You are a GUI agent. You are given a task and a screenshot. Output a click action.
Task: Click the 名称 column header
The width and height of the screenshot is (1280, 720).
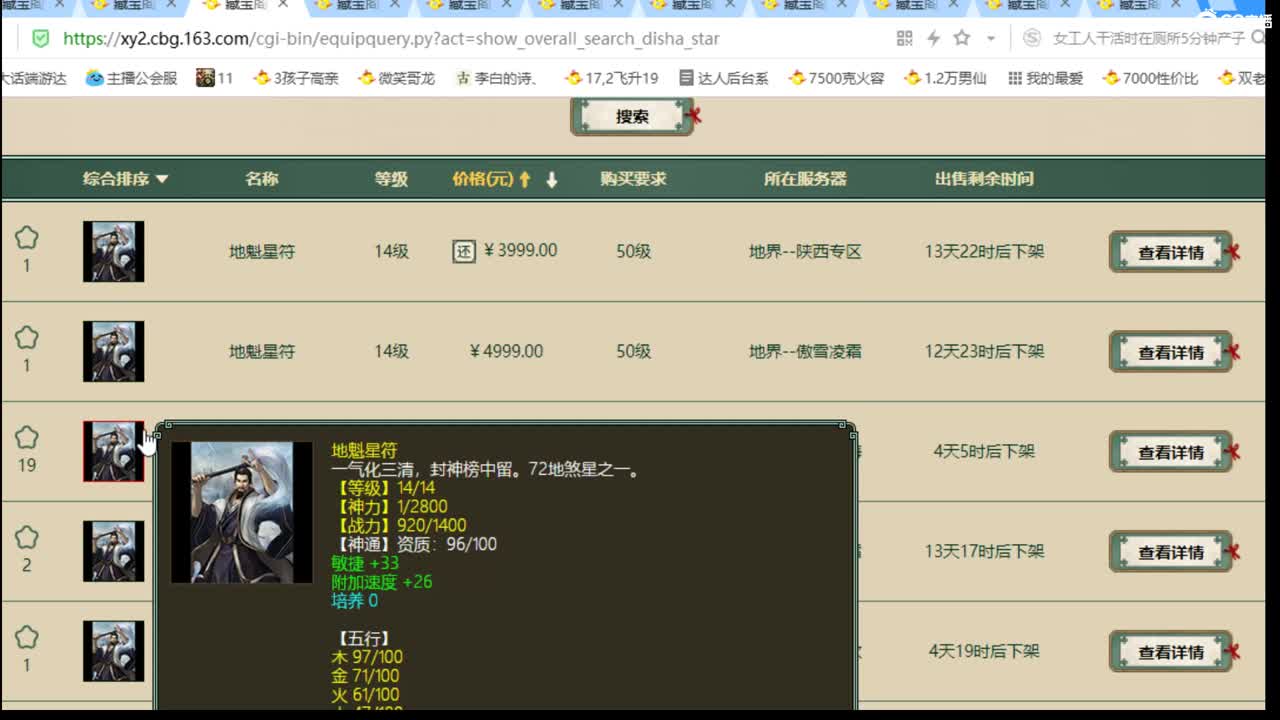tap(262, 179)
